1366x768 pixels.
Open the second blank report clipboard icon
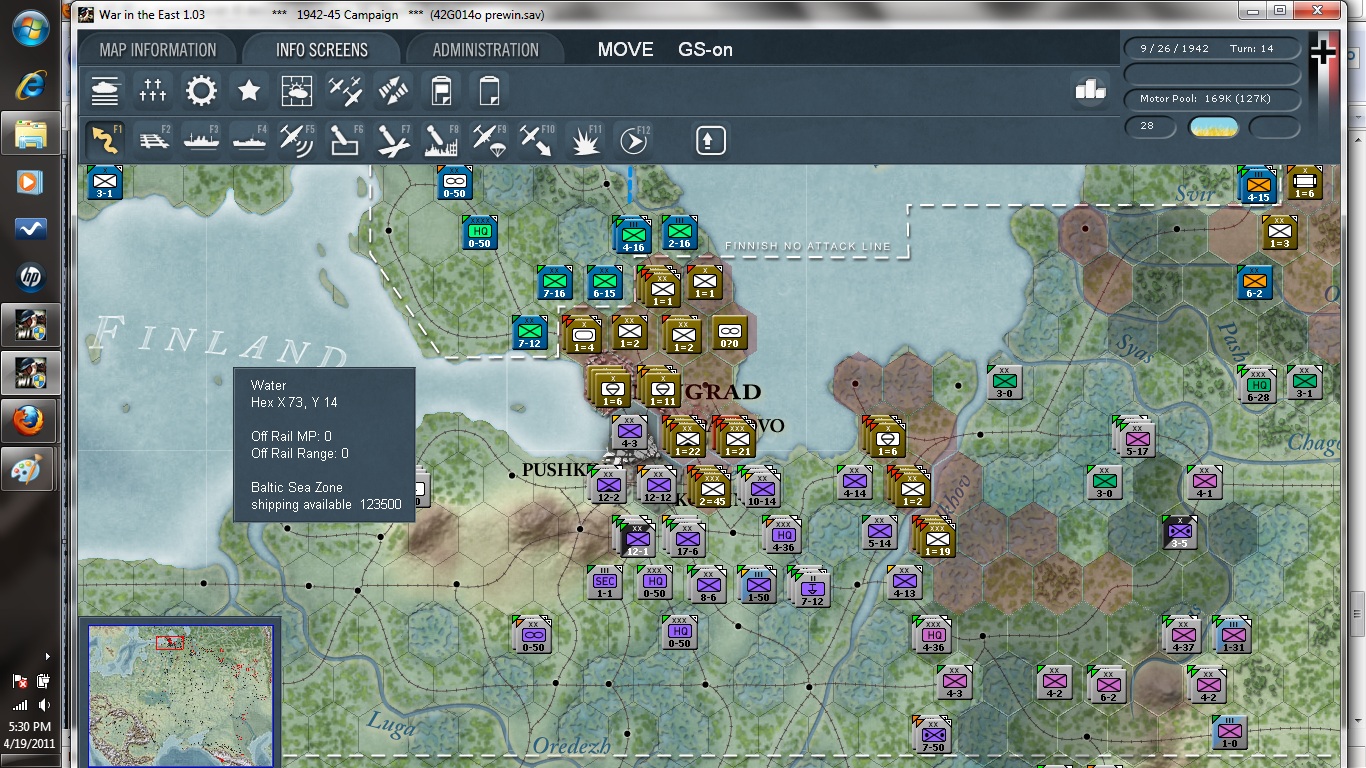[489, 91]
